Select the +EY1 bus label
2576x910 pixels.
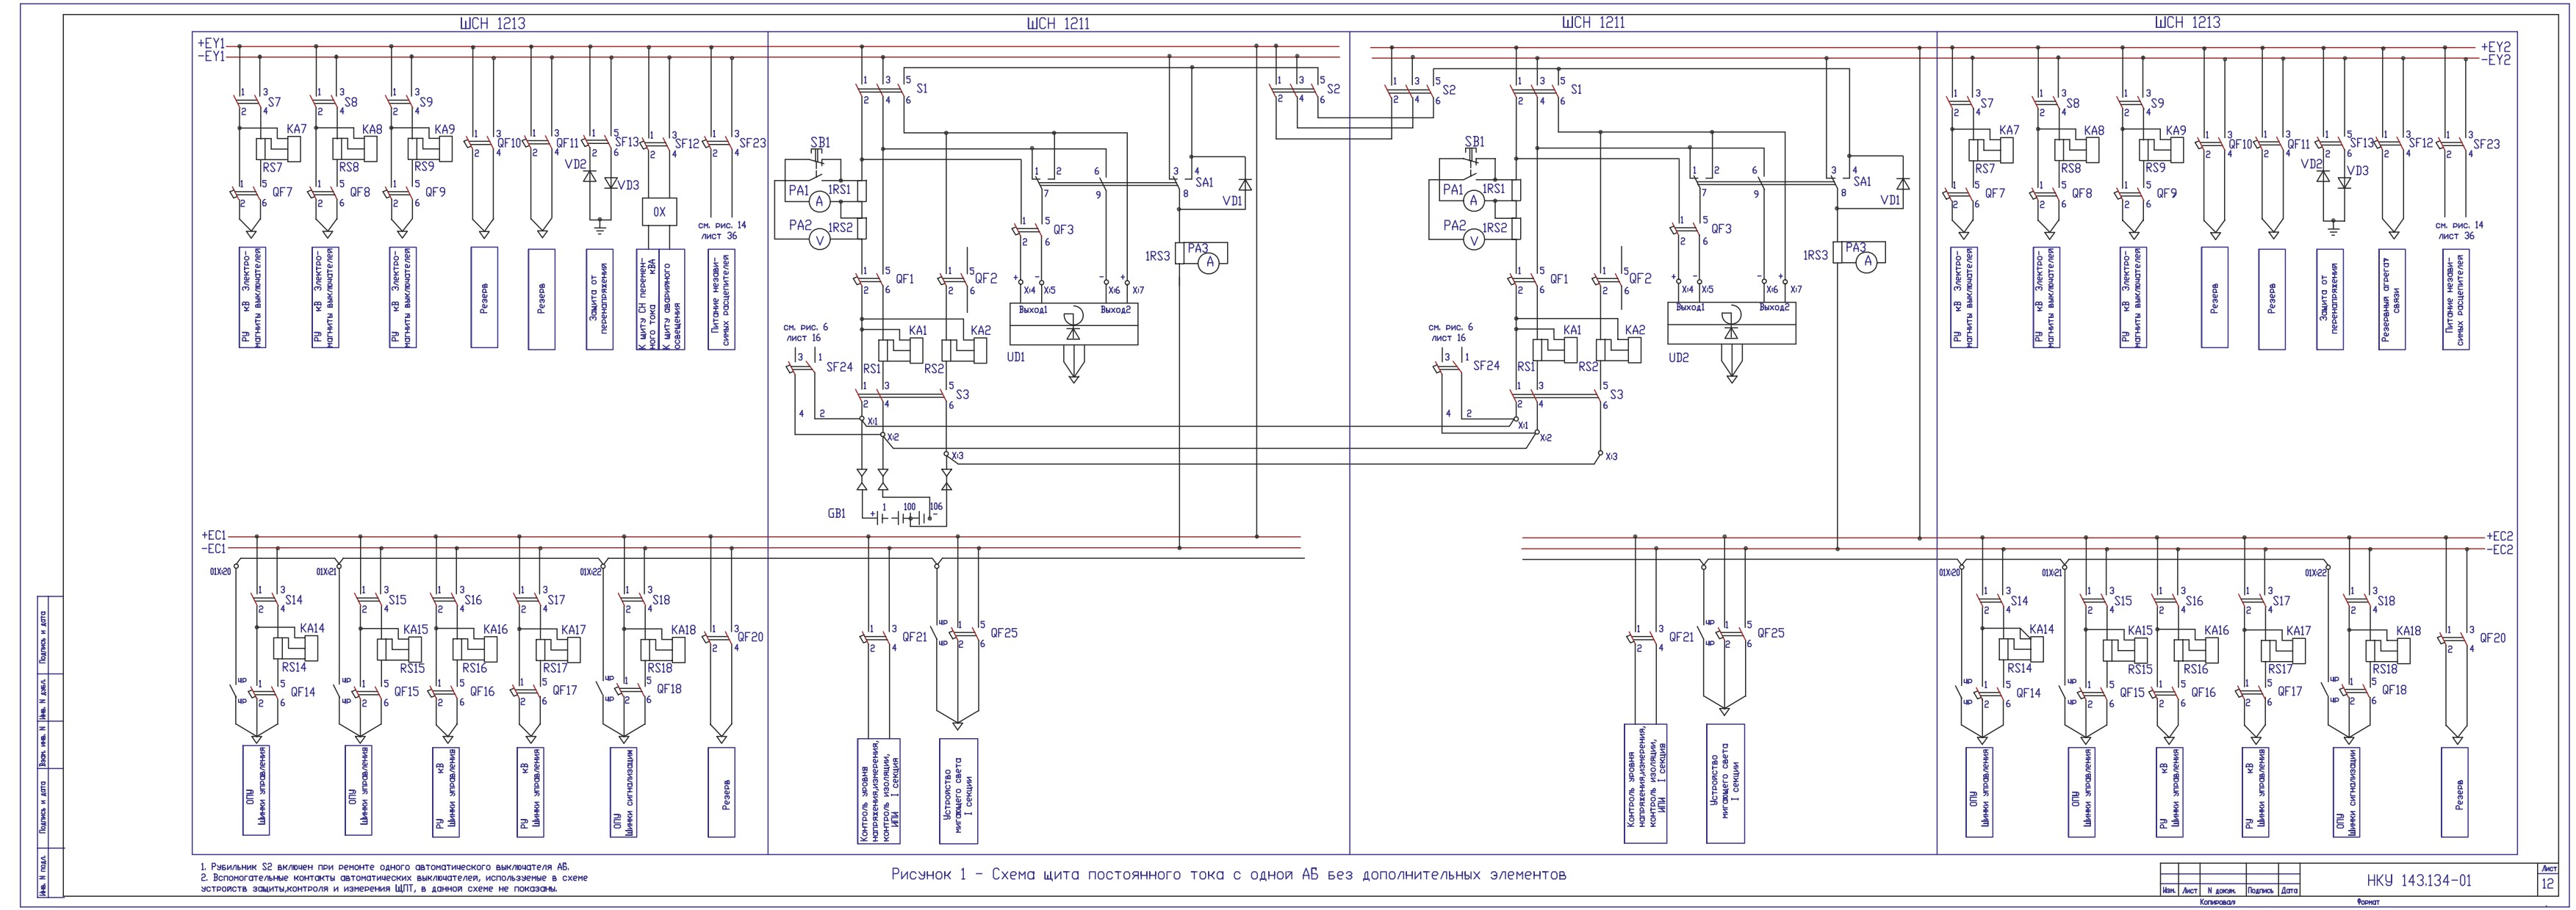(211, 44)
